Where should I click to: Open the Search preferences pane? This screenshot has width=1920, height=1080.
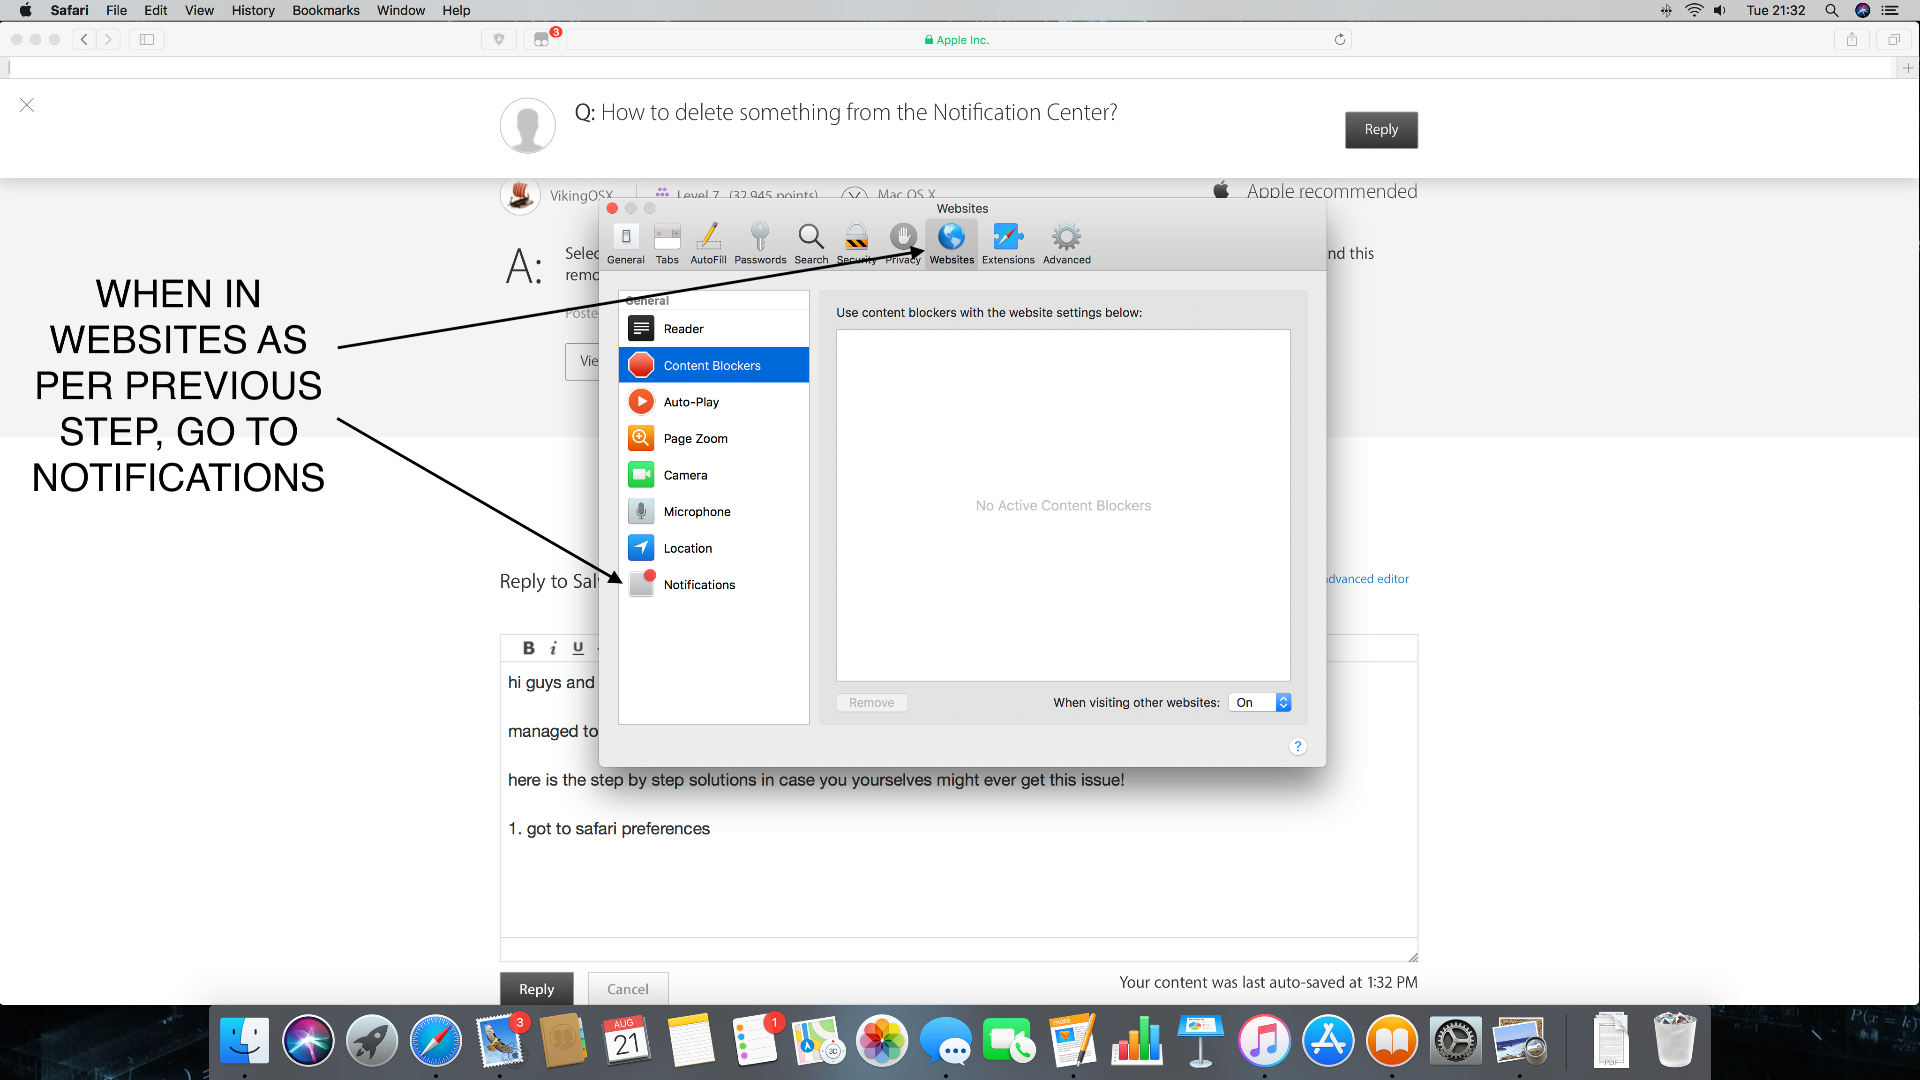[811, 243]
